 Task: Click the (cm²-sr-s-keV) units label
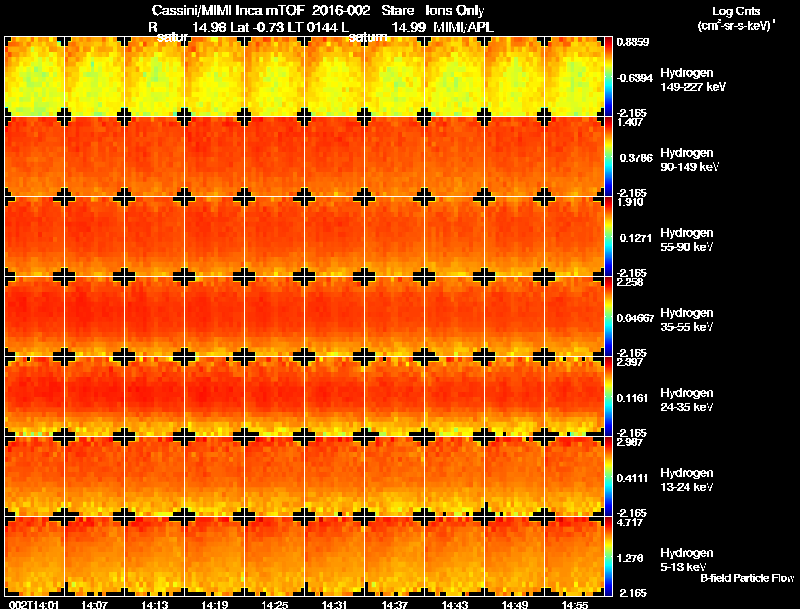click(736, 26)
